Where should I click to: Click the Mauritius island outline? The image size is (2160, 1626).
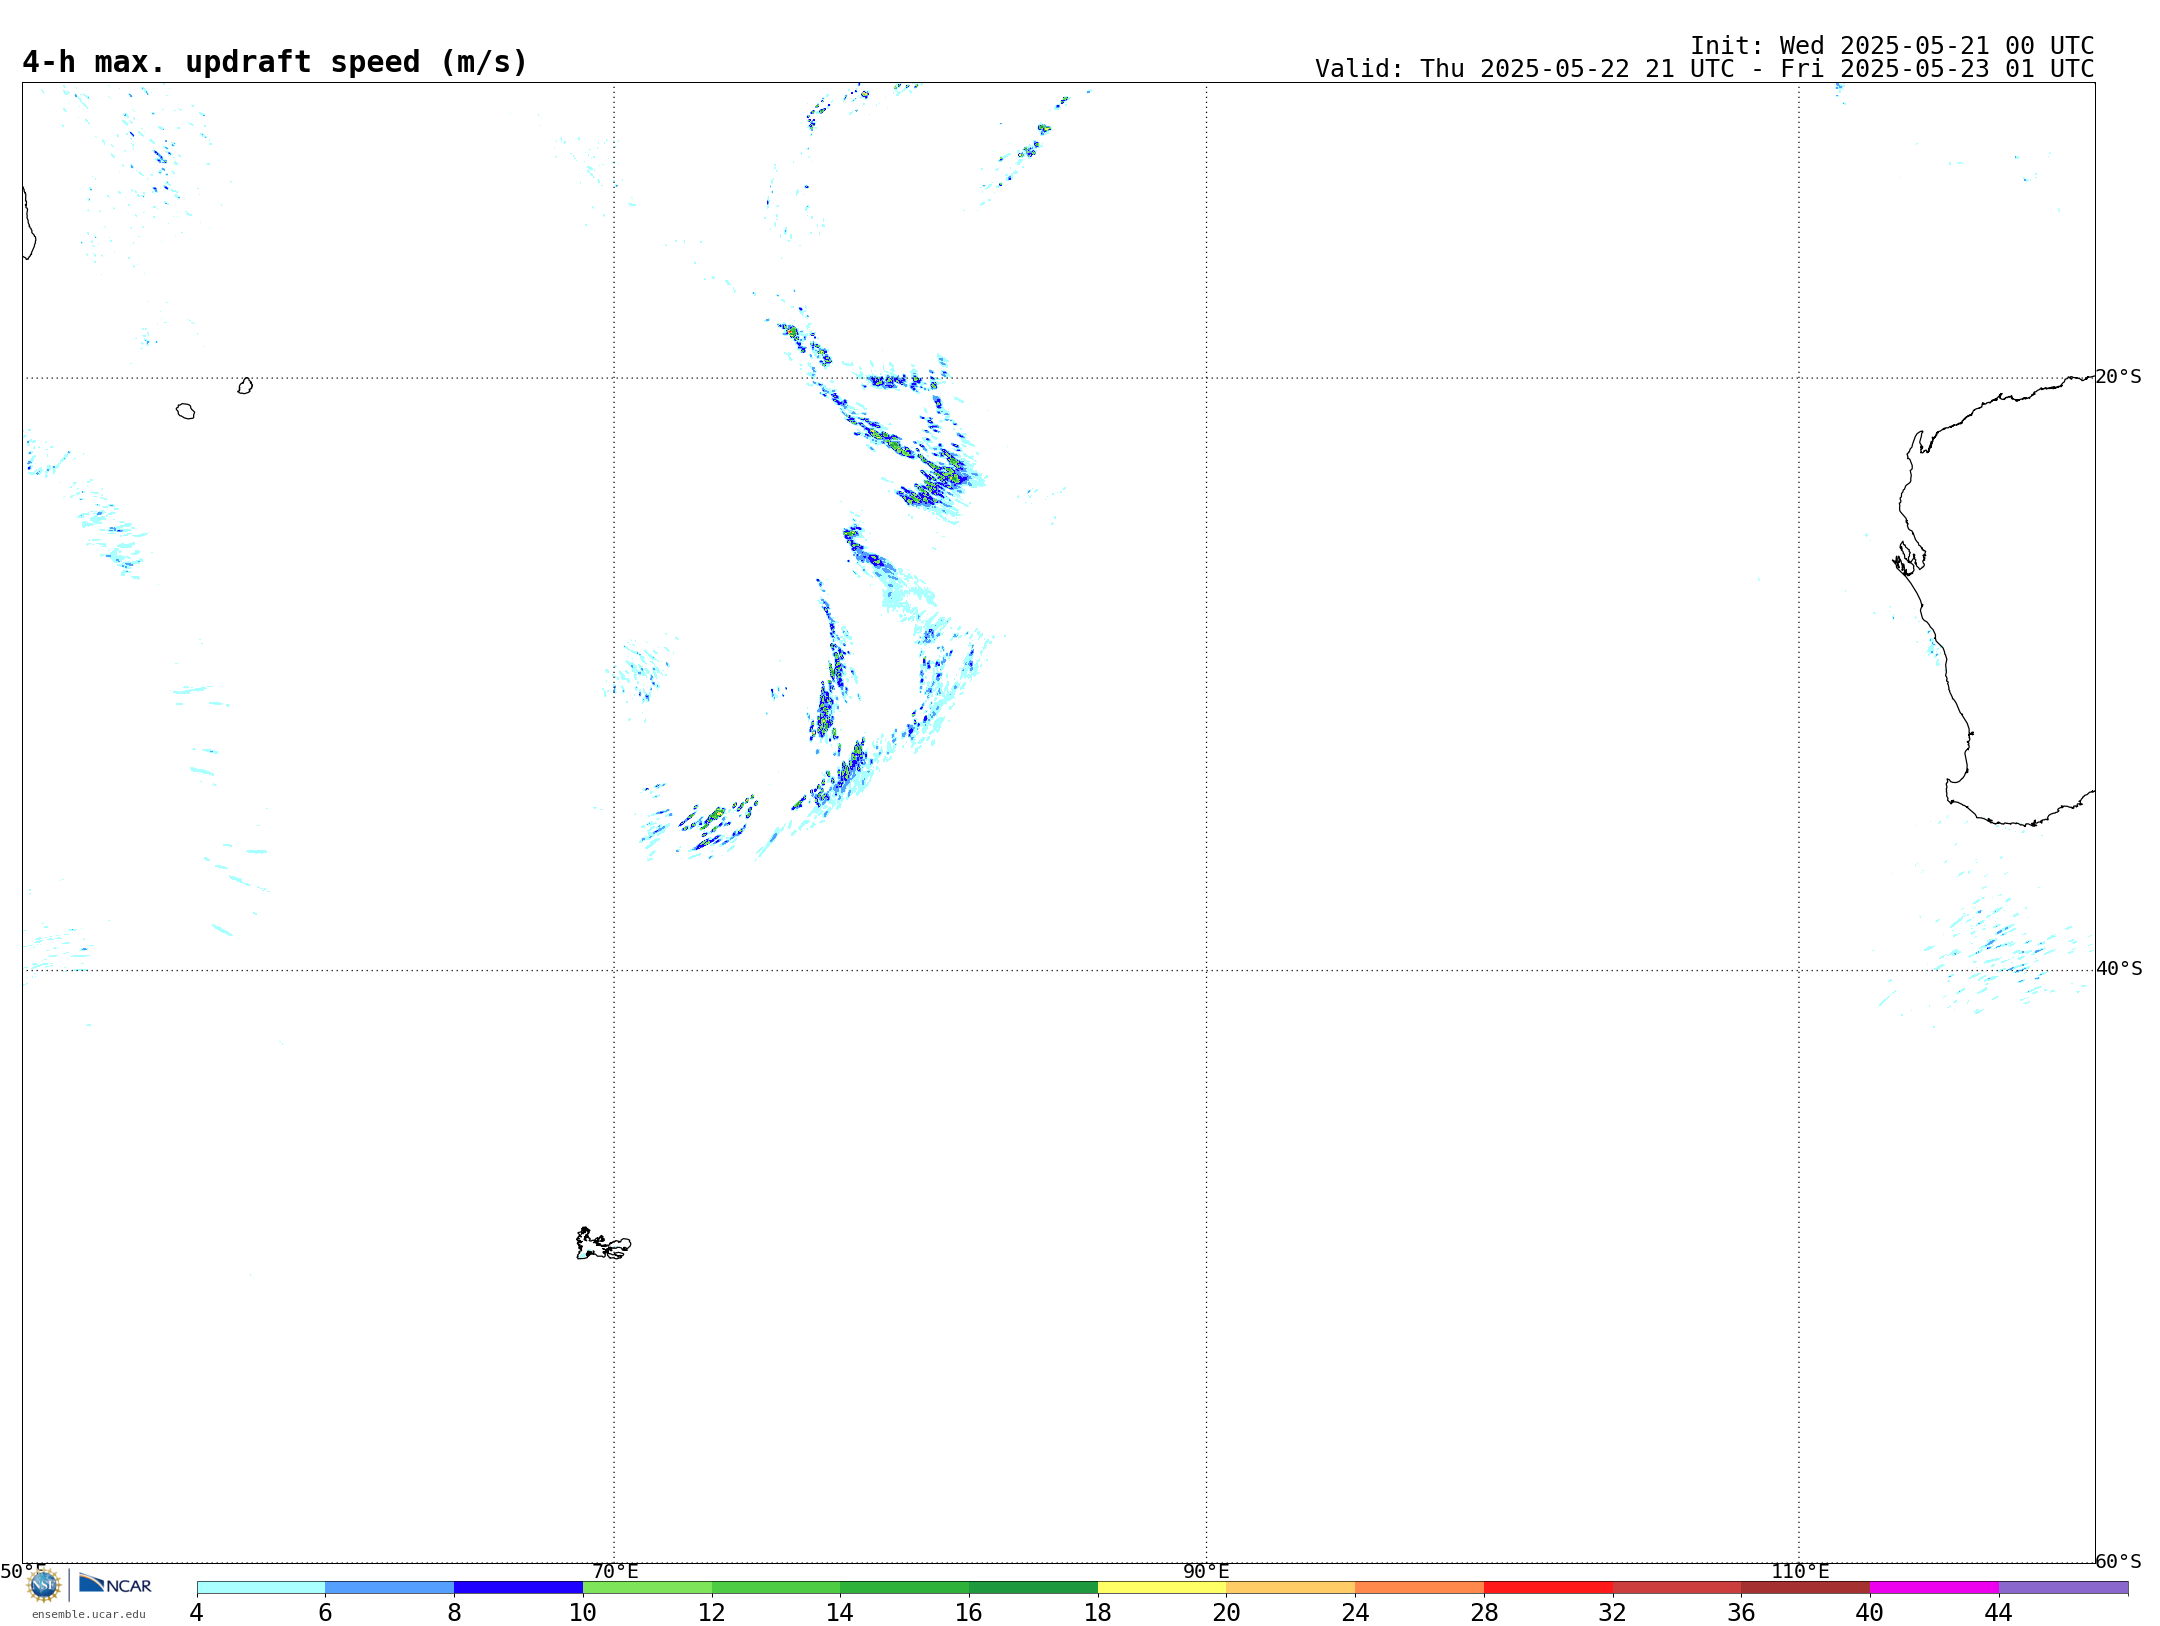coord(245,386)
